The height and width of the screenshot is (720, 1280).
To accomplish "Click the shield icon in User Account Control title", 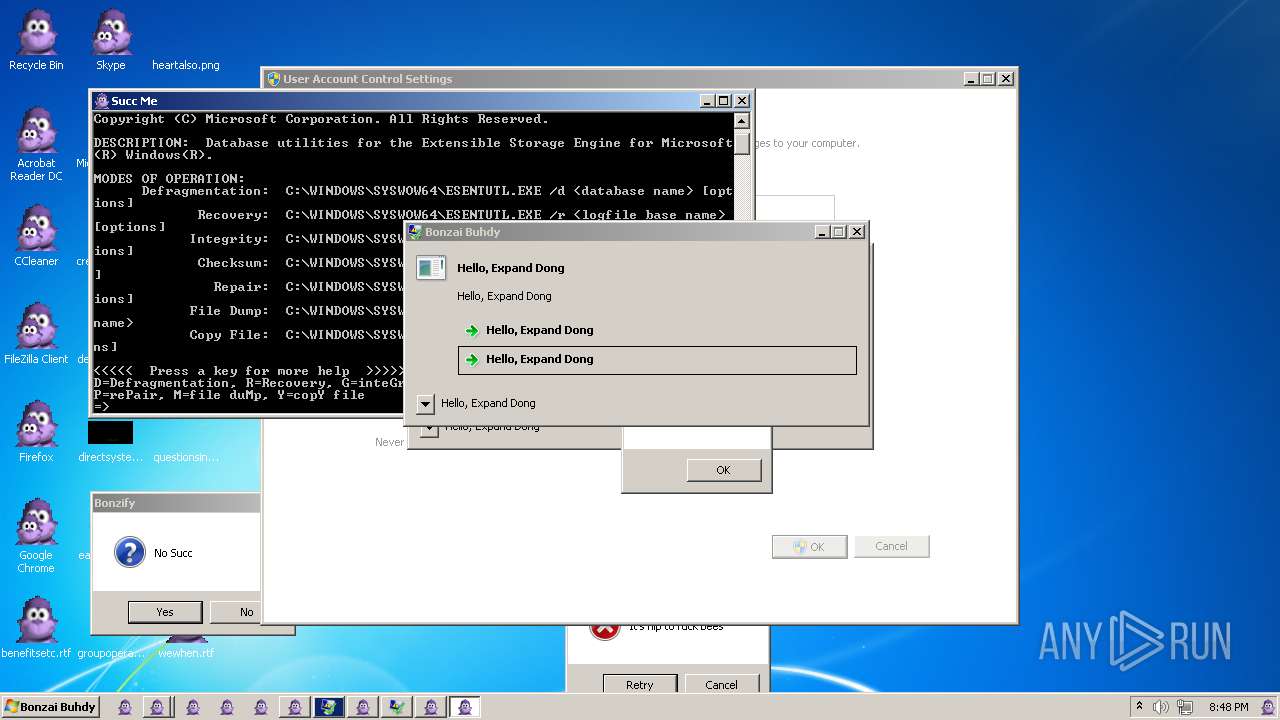I will tap(273, 79).
